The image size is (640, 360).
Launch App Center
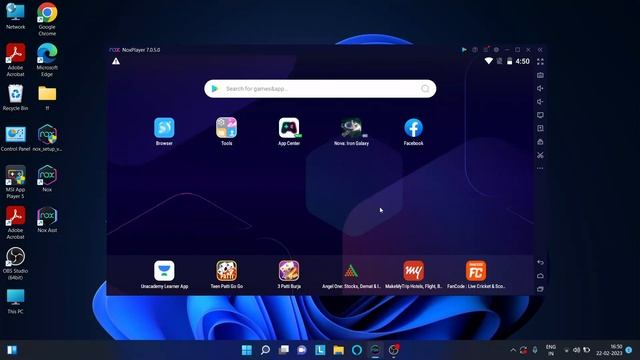click(x=289, y=128)
